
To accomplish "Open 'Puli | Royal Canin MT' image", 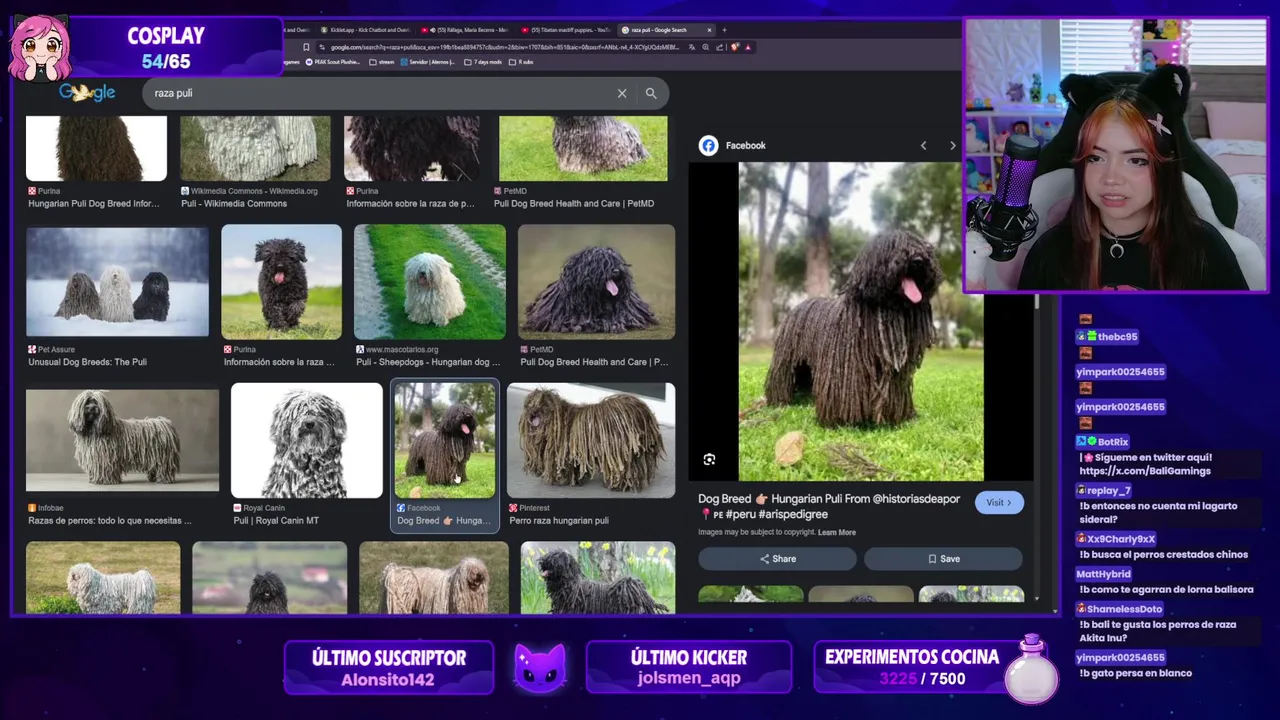I will coord(306,440).
